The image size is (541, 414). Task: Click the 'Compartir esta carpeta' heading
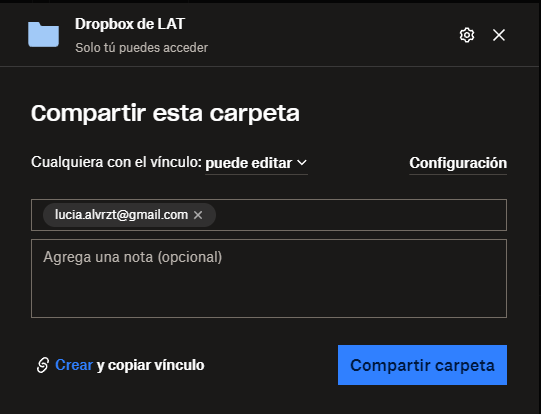click(165, 114)
